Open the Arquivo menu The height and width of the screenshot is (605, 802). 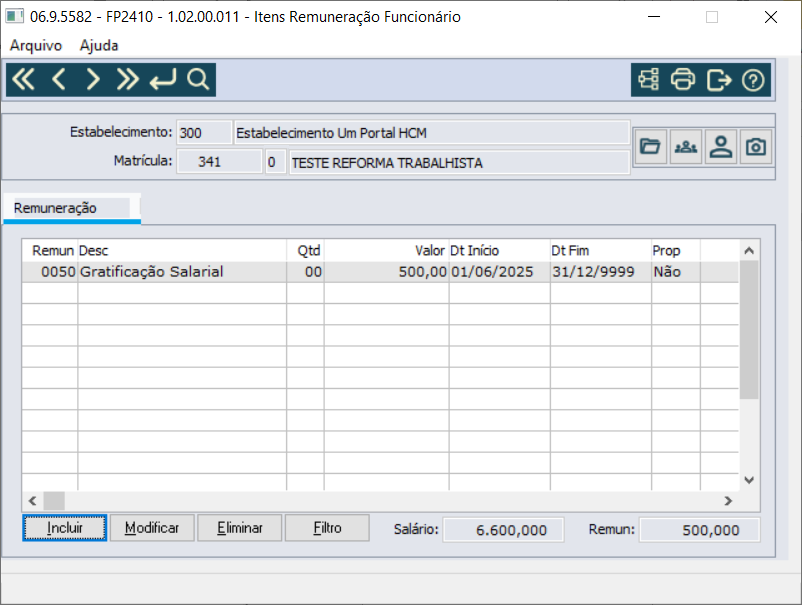pyautogui.click(x=36, y=46)
